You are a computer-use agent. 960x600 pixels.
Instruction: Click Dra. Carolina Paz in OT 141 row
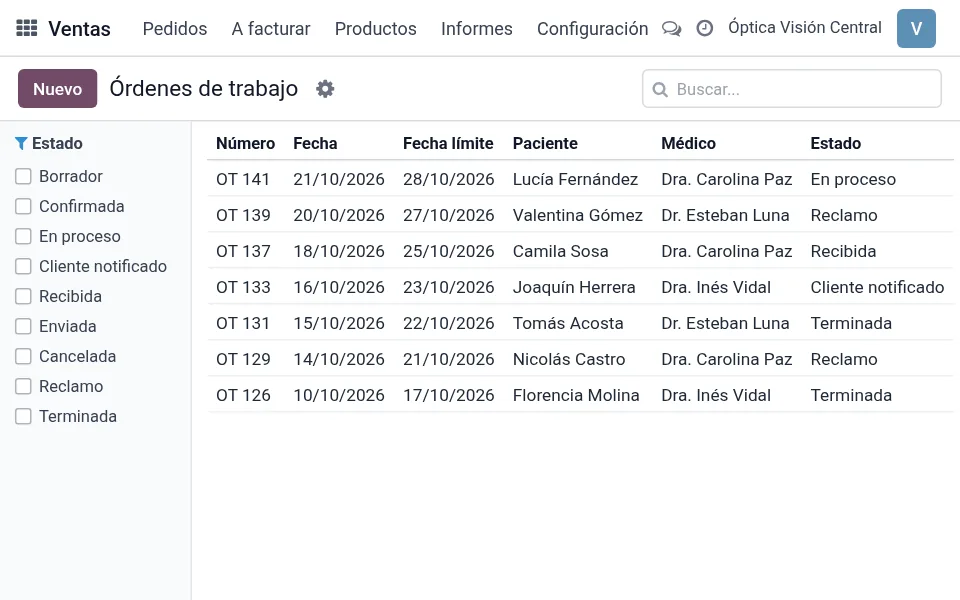[727, 179]
